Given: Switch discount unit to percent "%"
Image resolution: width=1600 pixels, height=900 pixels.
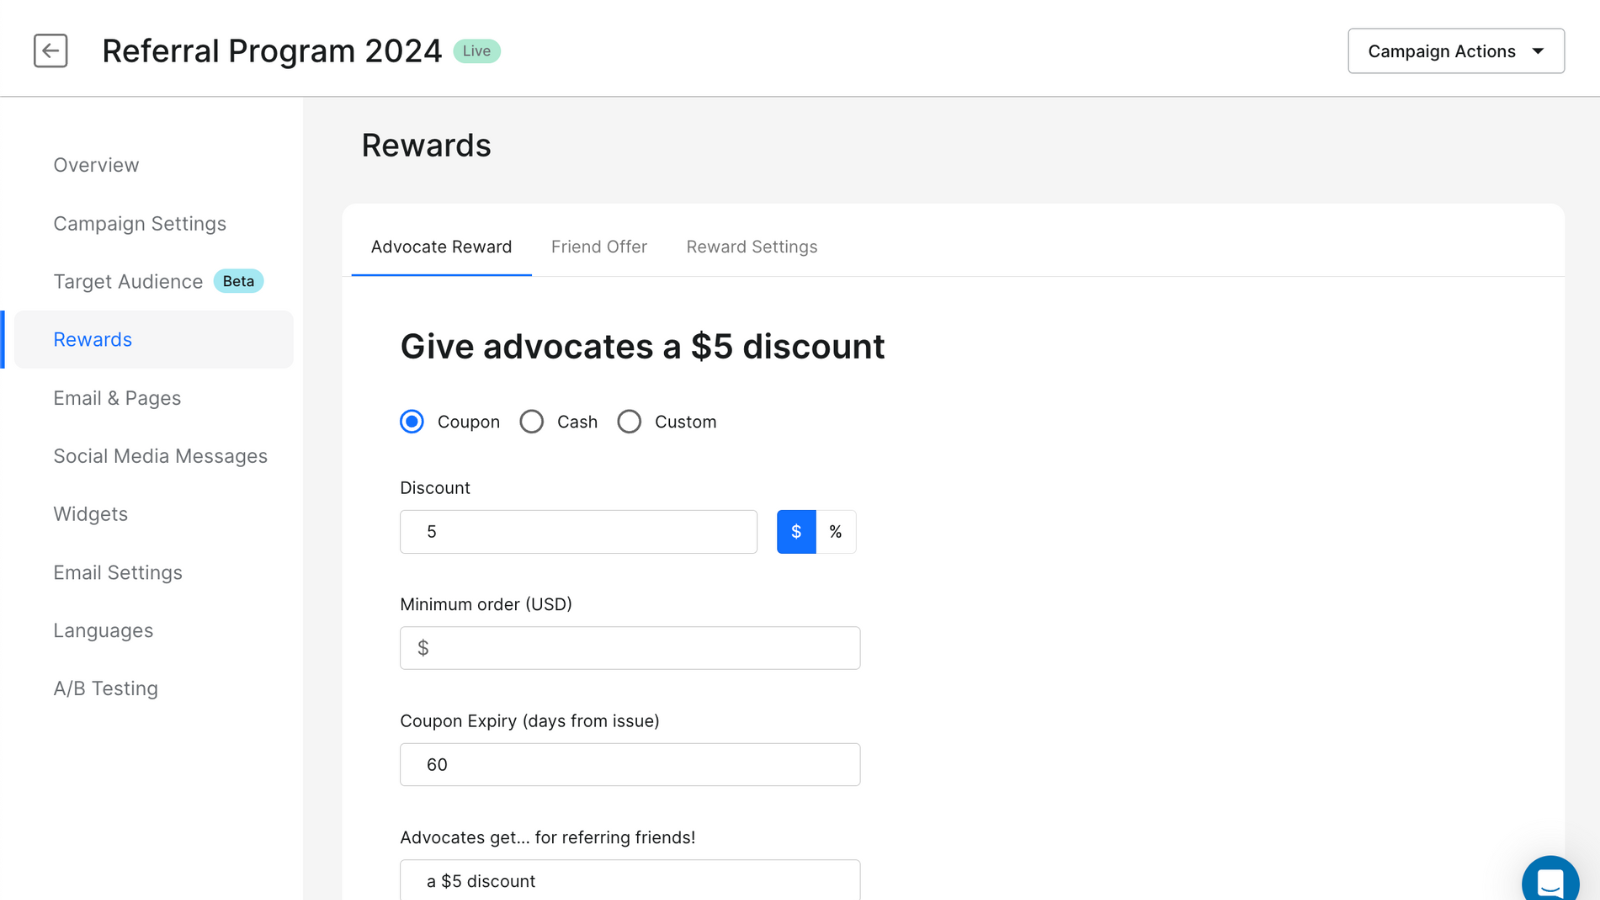Looking at the screenshot, I should [836, 531].
